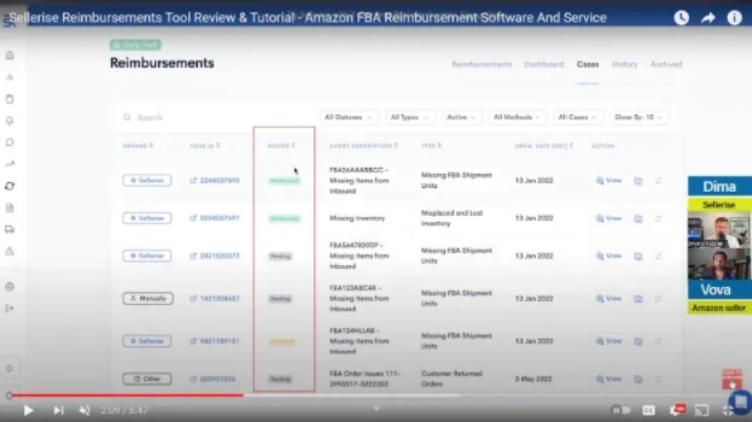Open the delivery truck icon in the sidebar
752x422 pixels.
pos(10,229)
